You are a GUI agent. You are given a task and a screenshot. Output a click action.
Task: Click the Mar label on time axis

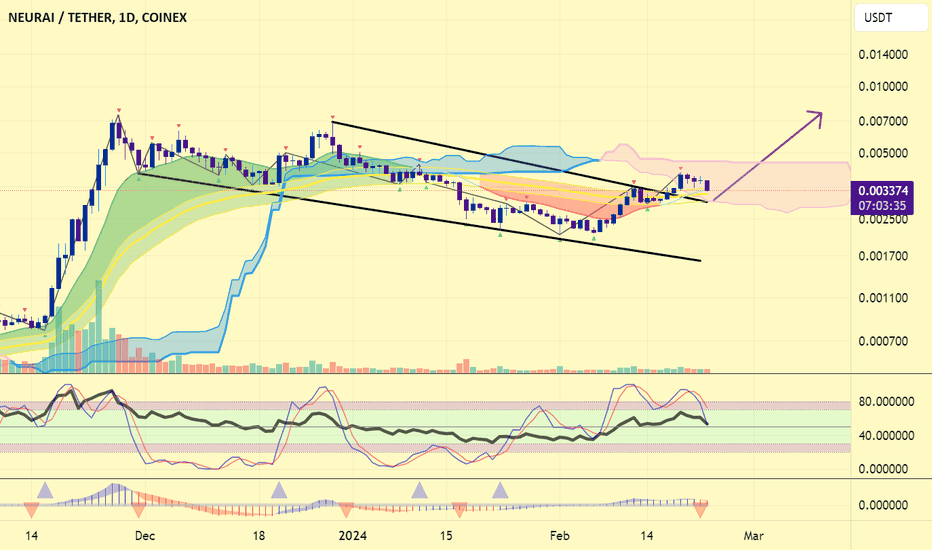pyautogui.click(x=753, y=536)
